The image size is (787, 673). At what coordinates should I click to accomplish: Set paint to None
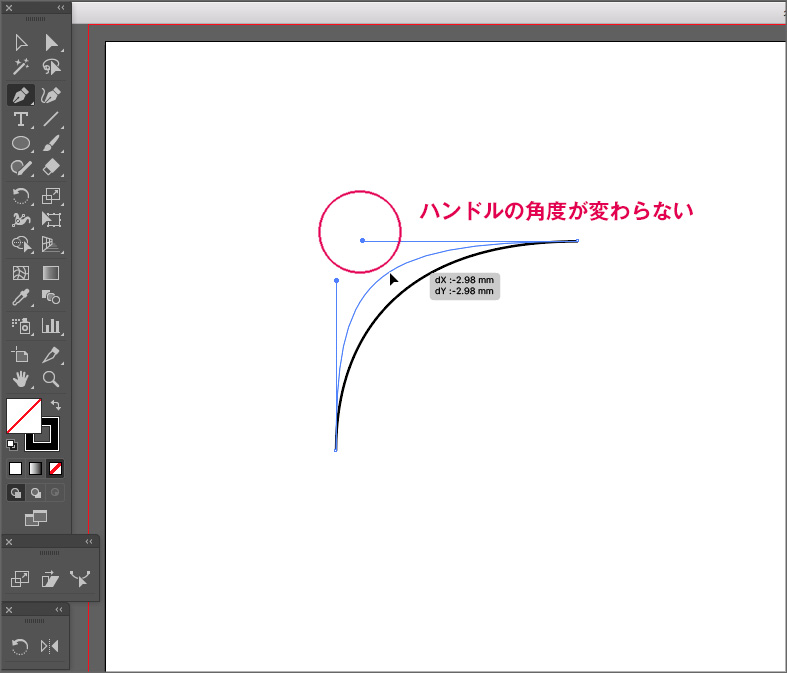coord(55,469)
